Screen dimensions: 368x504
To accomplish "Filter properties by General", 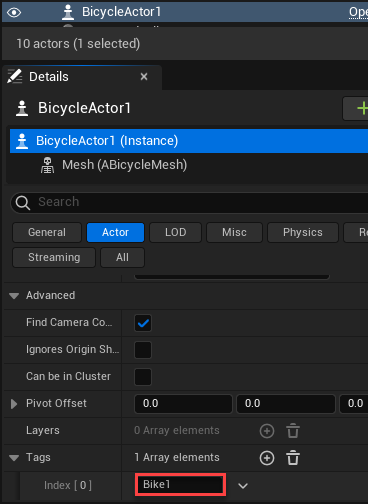I will [x=47, y=232].
